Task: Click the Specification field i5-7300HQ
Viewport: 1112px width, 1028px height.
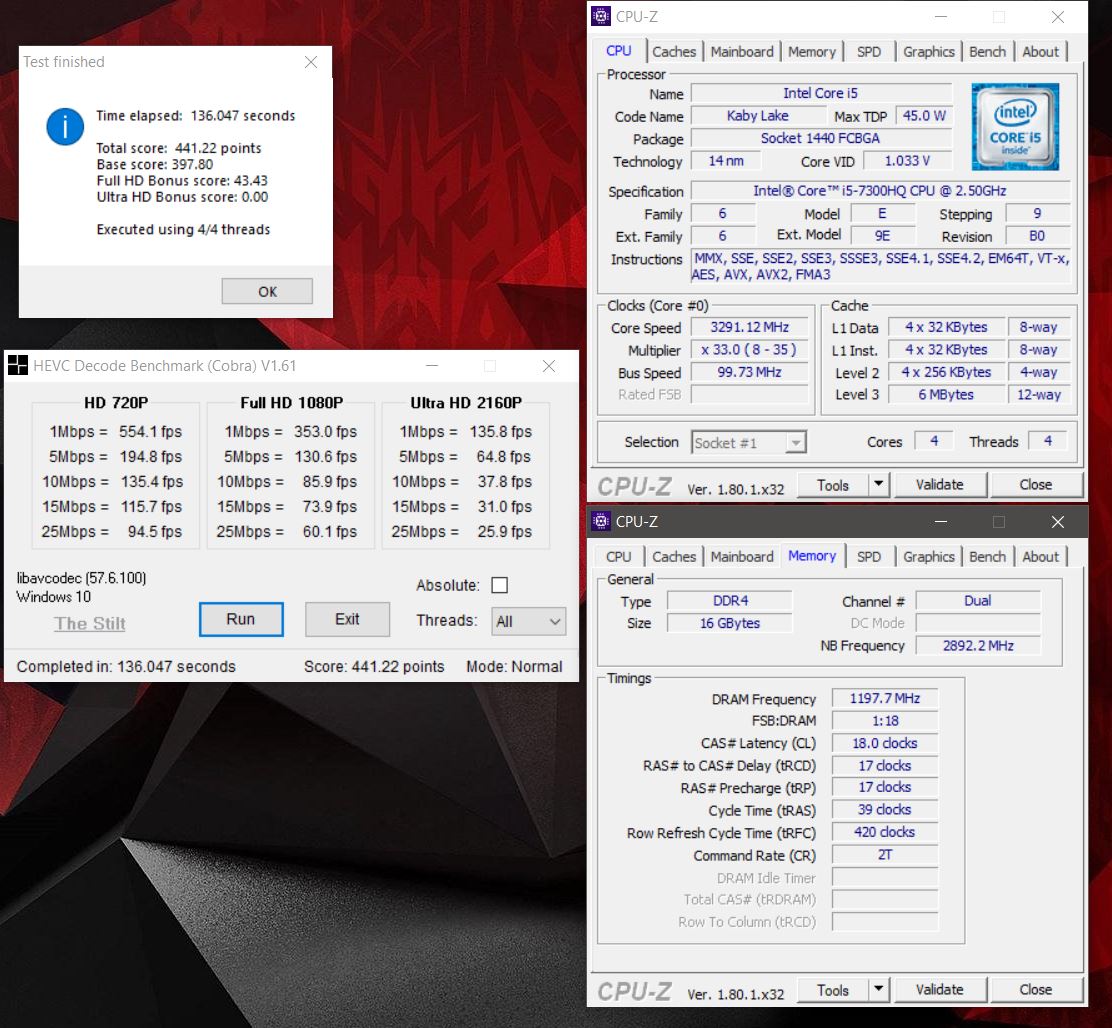Action: click(880, 191)
